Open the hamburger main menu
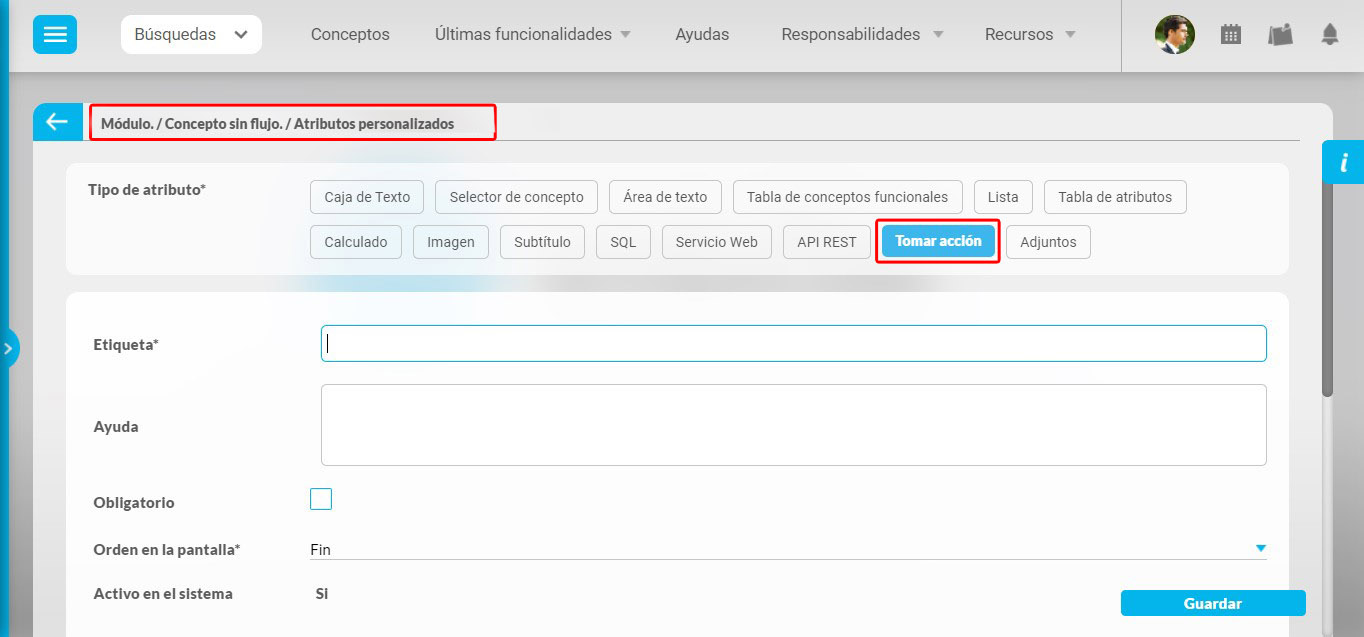Viewport: 1364px width, 637px height. (55, 34)
